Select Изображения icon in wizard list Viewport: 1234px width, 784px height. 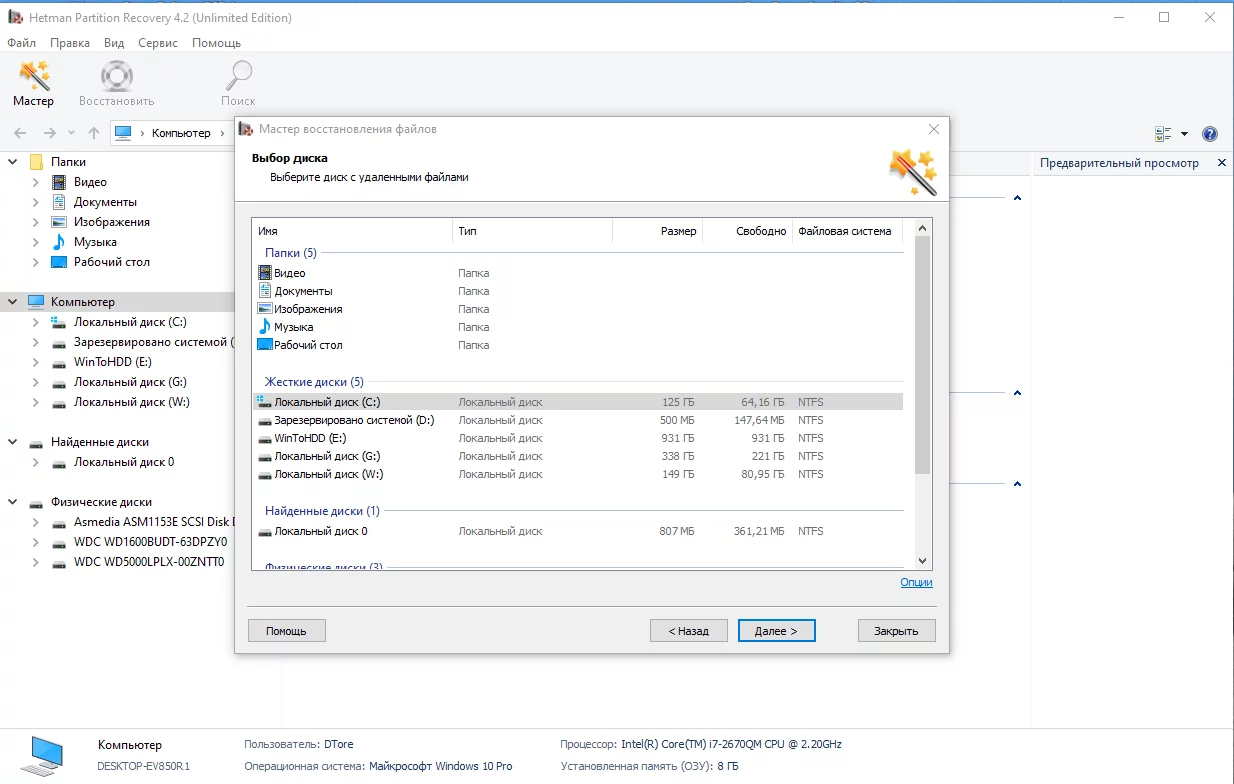coord(265,309)
